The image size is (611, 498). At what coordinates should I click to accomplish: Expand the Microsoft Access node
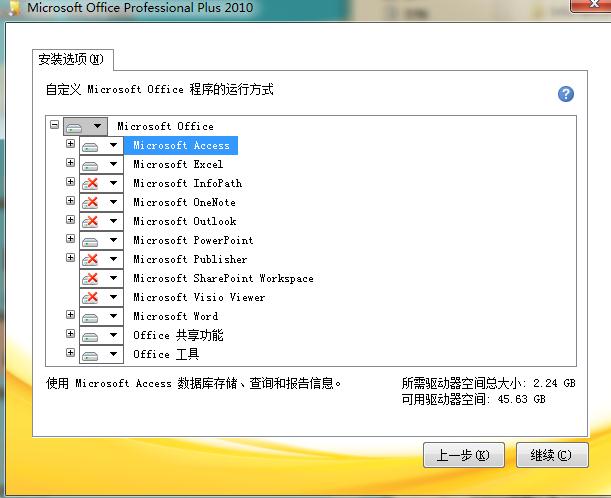coord(71,144)
